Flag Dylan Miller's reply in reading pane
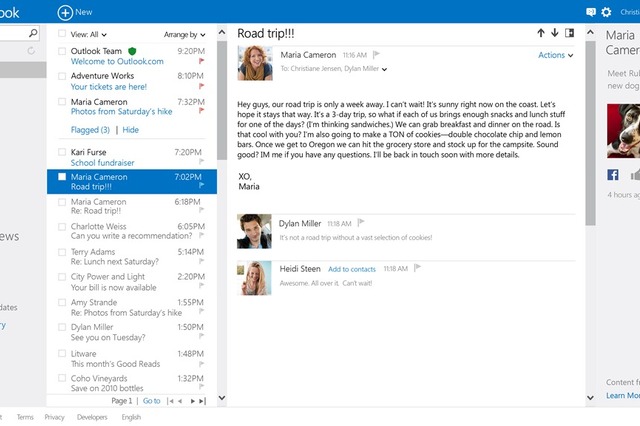 coord(360,223)
